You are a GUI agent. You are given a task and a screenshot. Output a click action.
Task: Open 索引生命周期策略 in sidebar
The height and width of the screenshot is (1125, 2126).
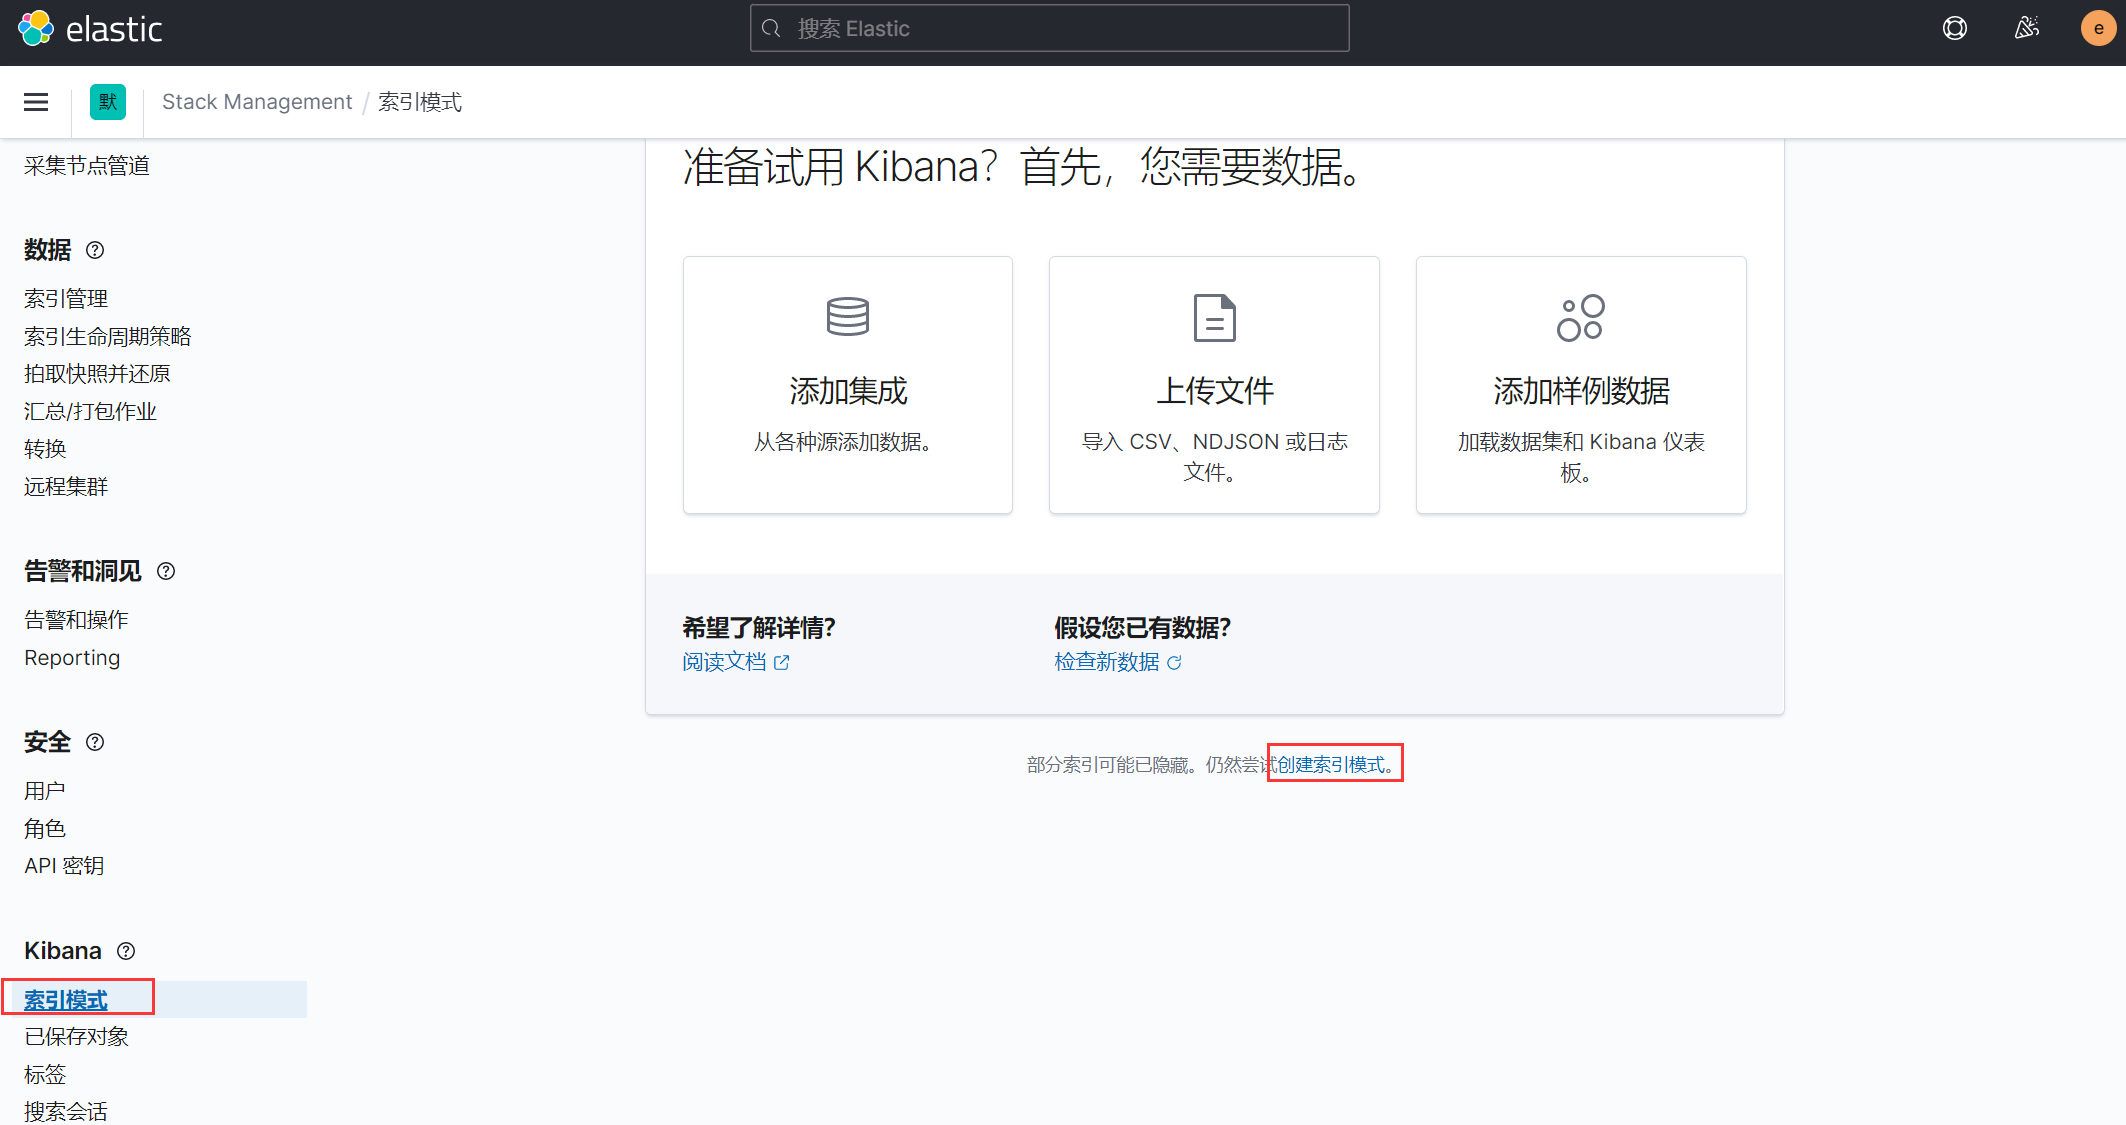[x=108, y=336]
